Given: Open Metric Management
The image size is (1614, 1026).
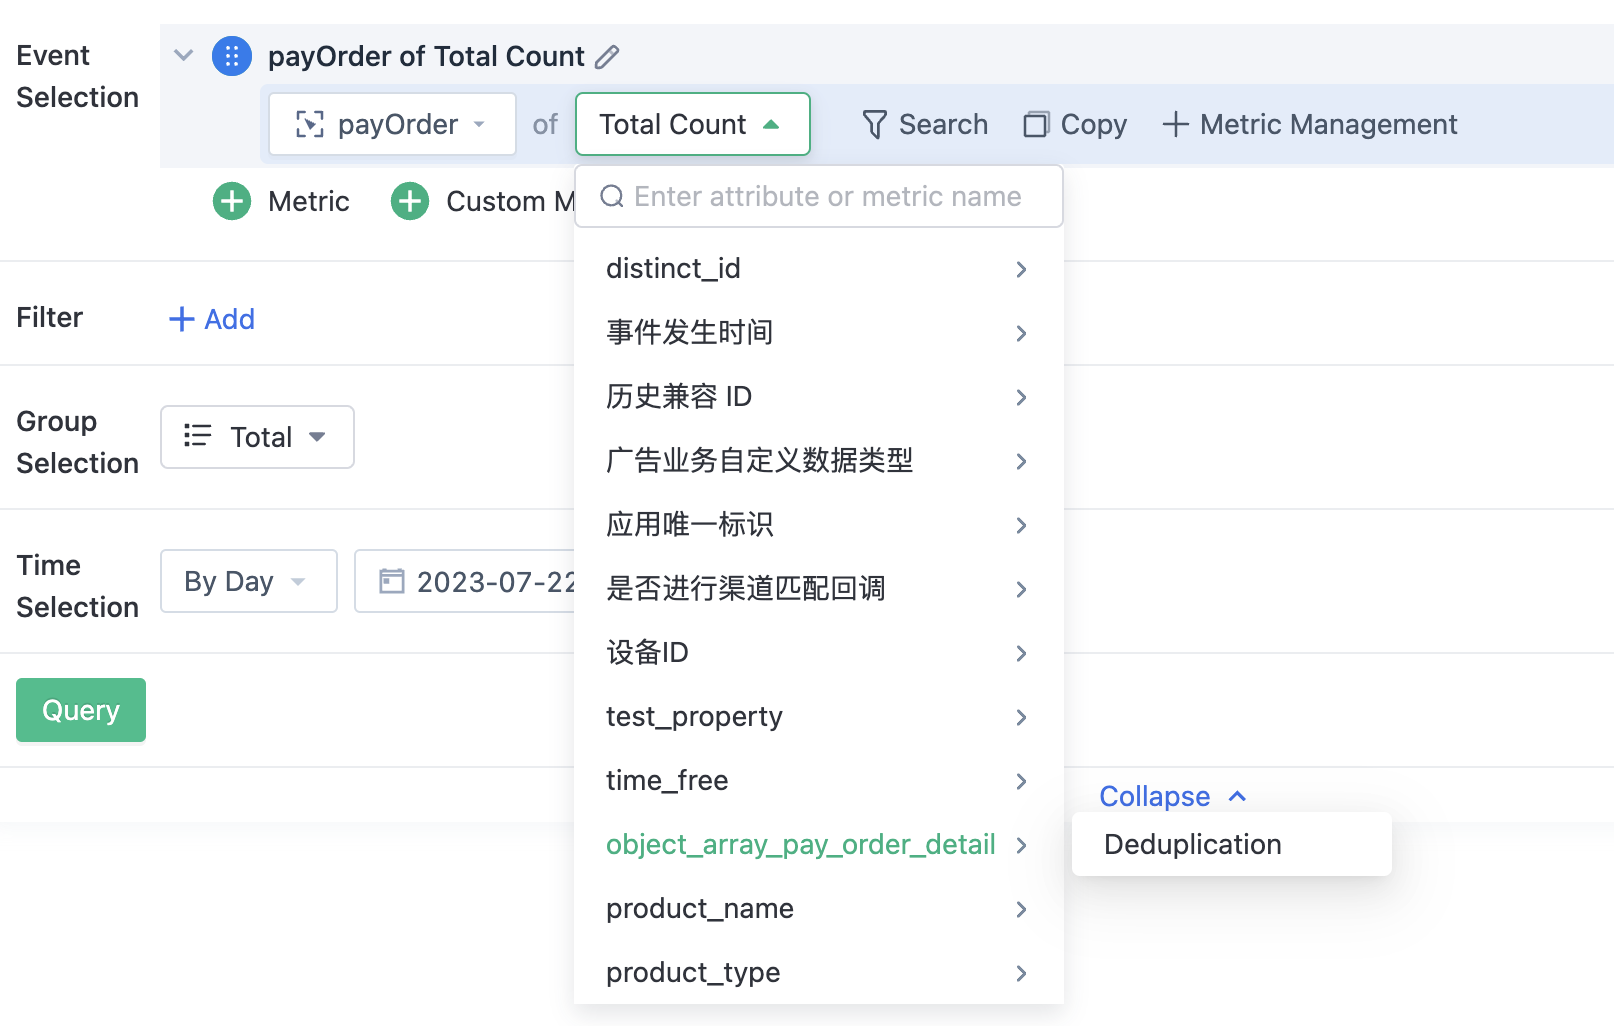Looking at the screenshot, I should [1310, 124].
